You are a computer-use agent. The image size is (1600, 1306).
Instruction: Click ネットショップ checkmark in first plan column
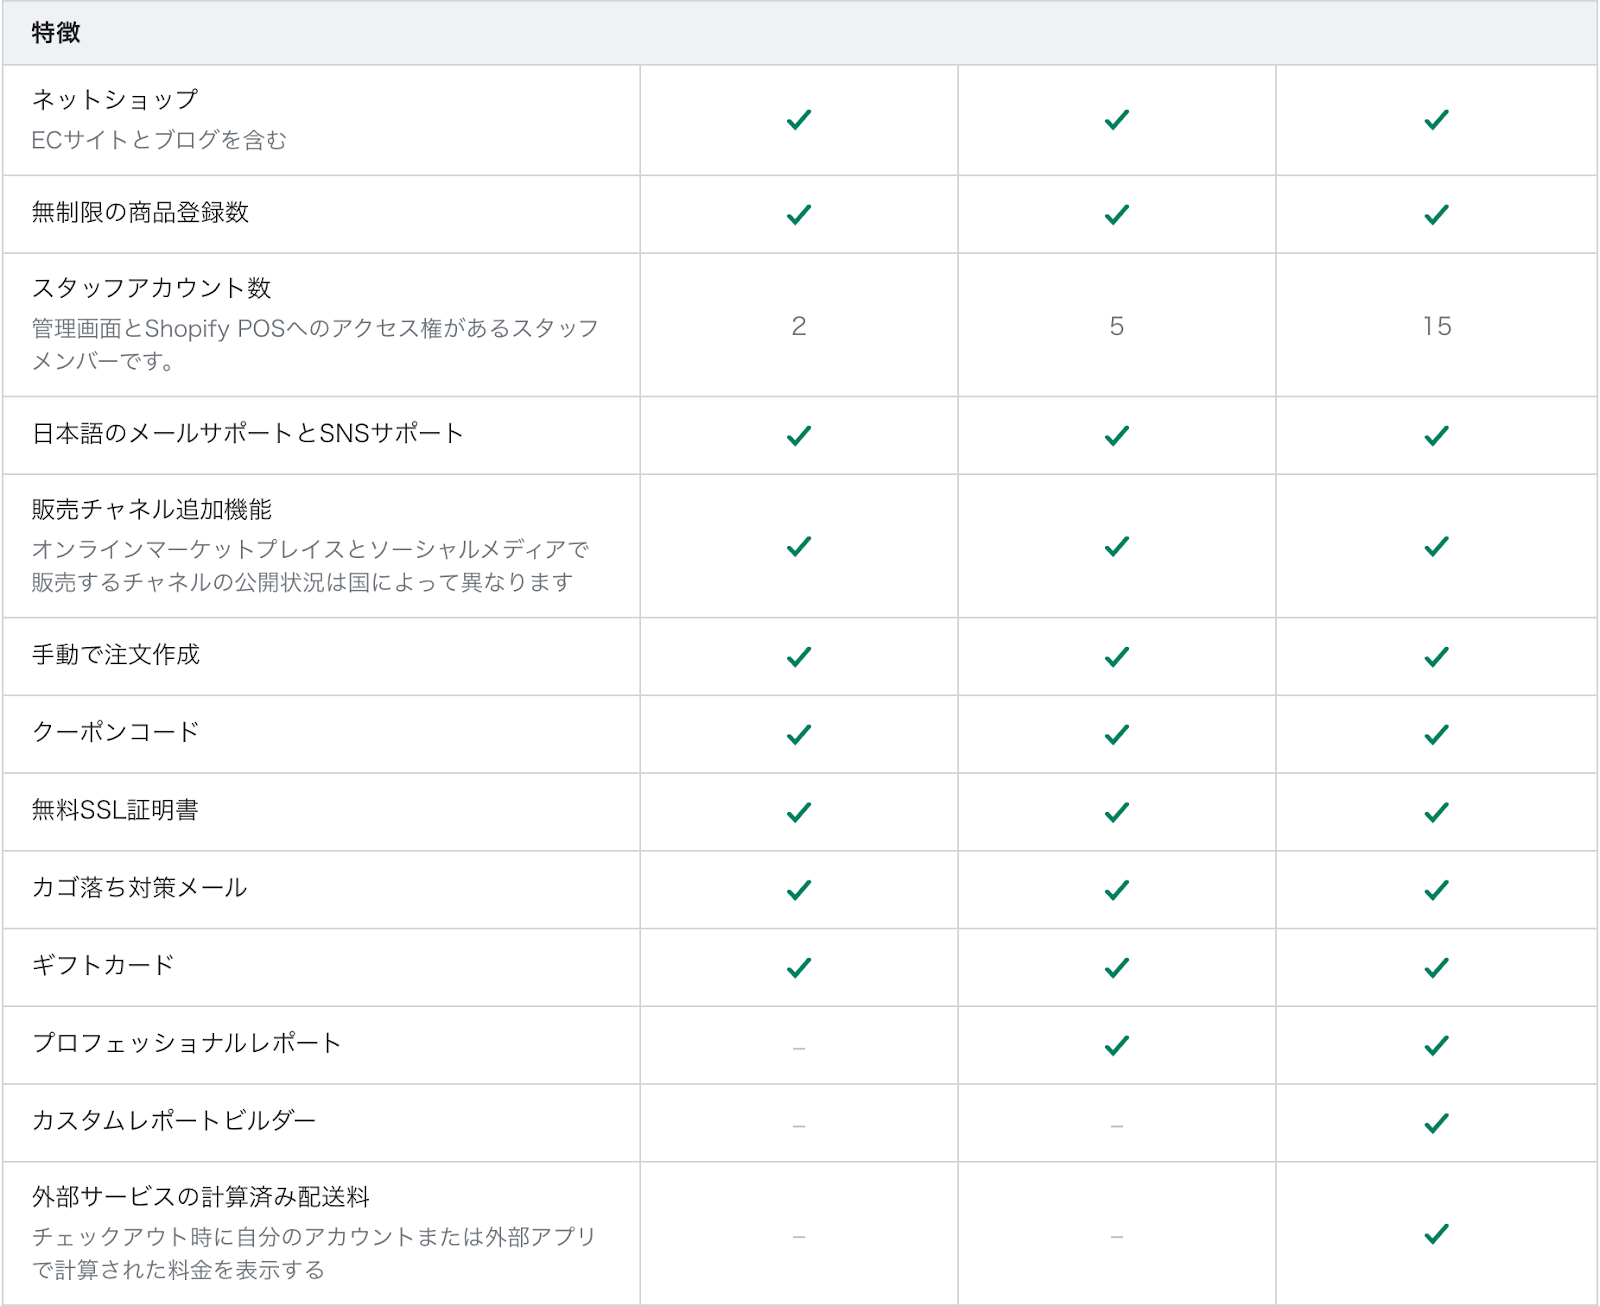tap(799, 120)
